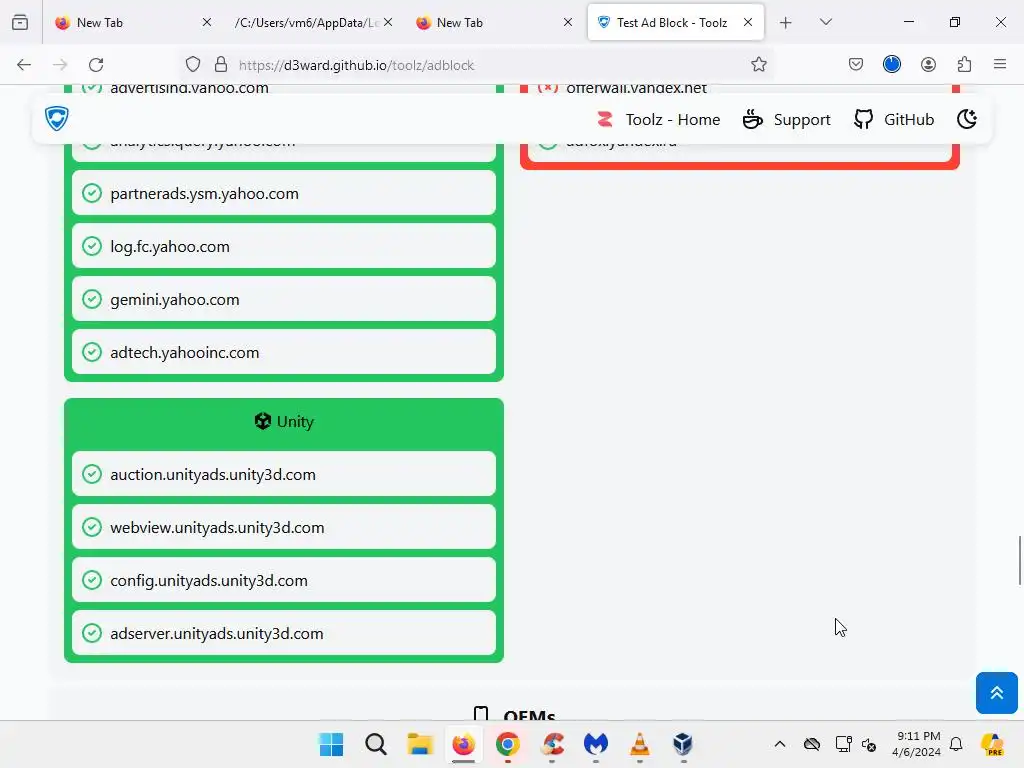The width and height of the screenshot is (1024, 768).
Task: Close the C:/Users/vm6/AppData tab
Action: [388, 22]
